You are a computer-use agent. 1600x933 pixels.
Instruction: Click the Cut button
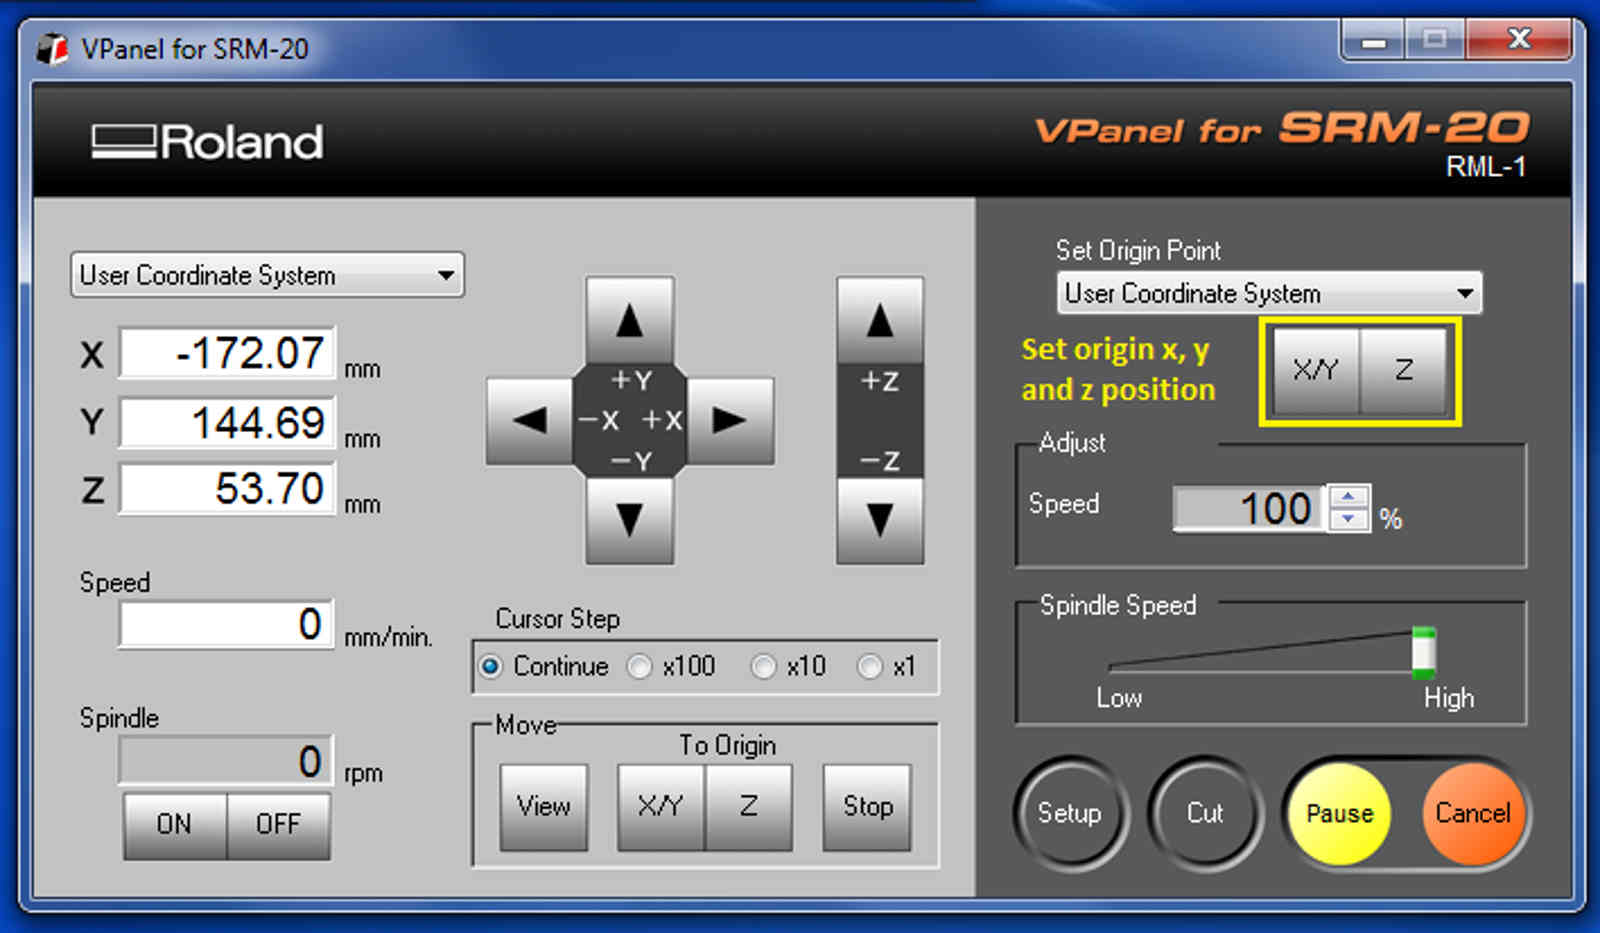tap(1205, 813)
